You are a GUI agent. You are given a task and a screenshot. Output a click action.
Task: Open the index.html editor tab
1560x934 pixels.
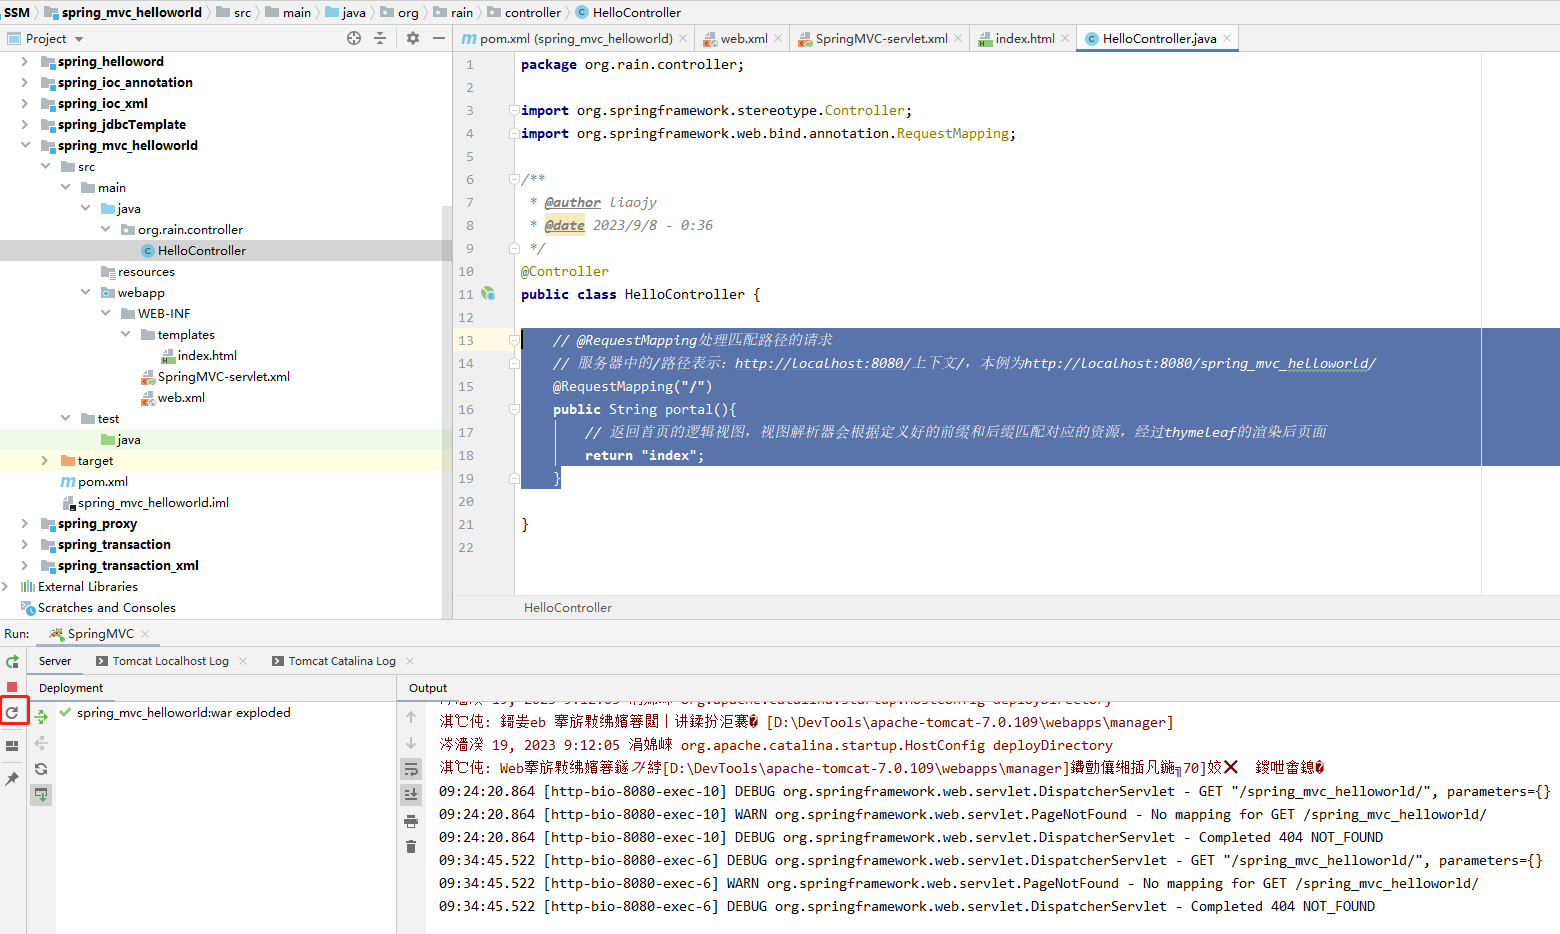[x=1025, y=38]
